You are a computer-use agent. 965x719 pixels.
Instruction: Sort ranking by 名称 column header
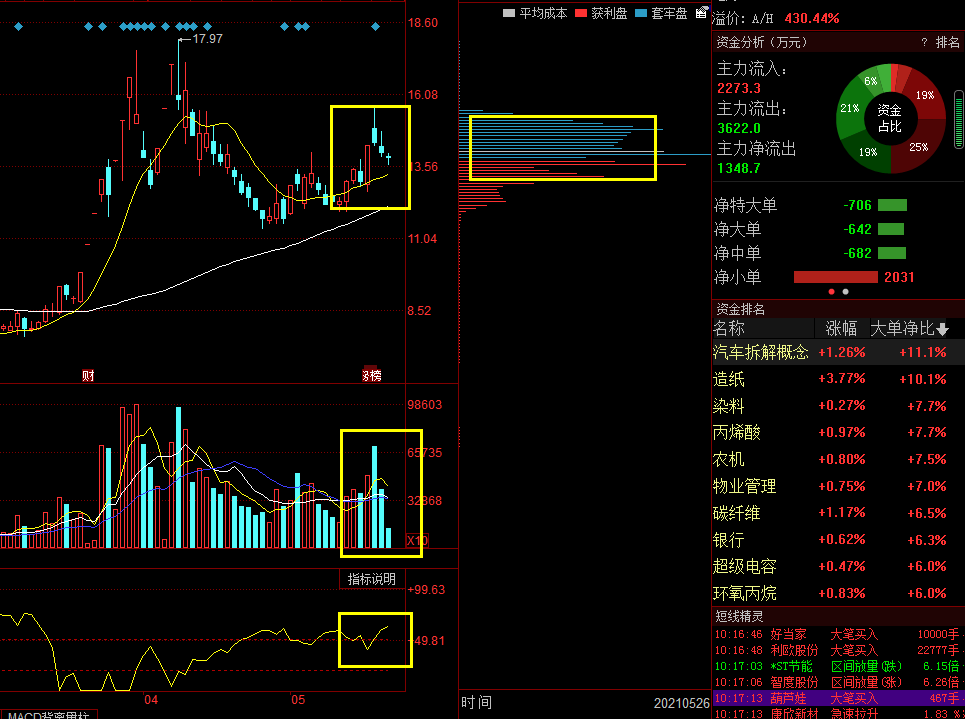729,328
